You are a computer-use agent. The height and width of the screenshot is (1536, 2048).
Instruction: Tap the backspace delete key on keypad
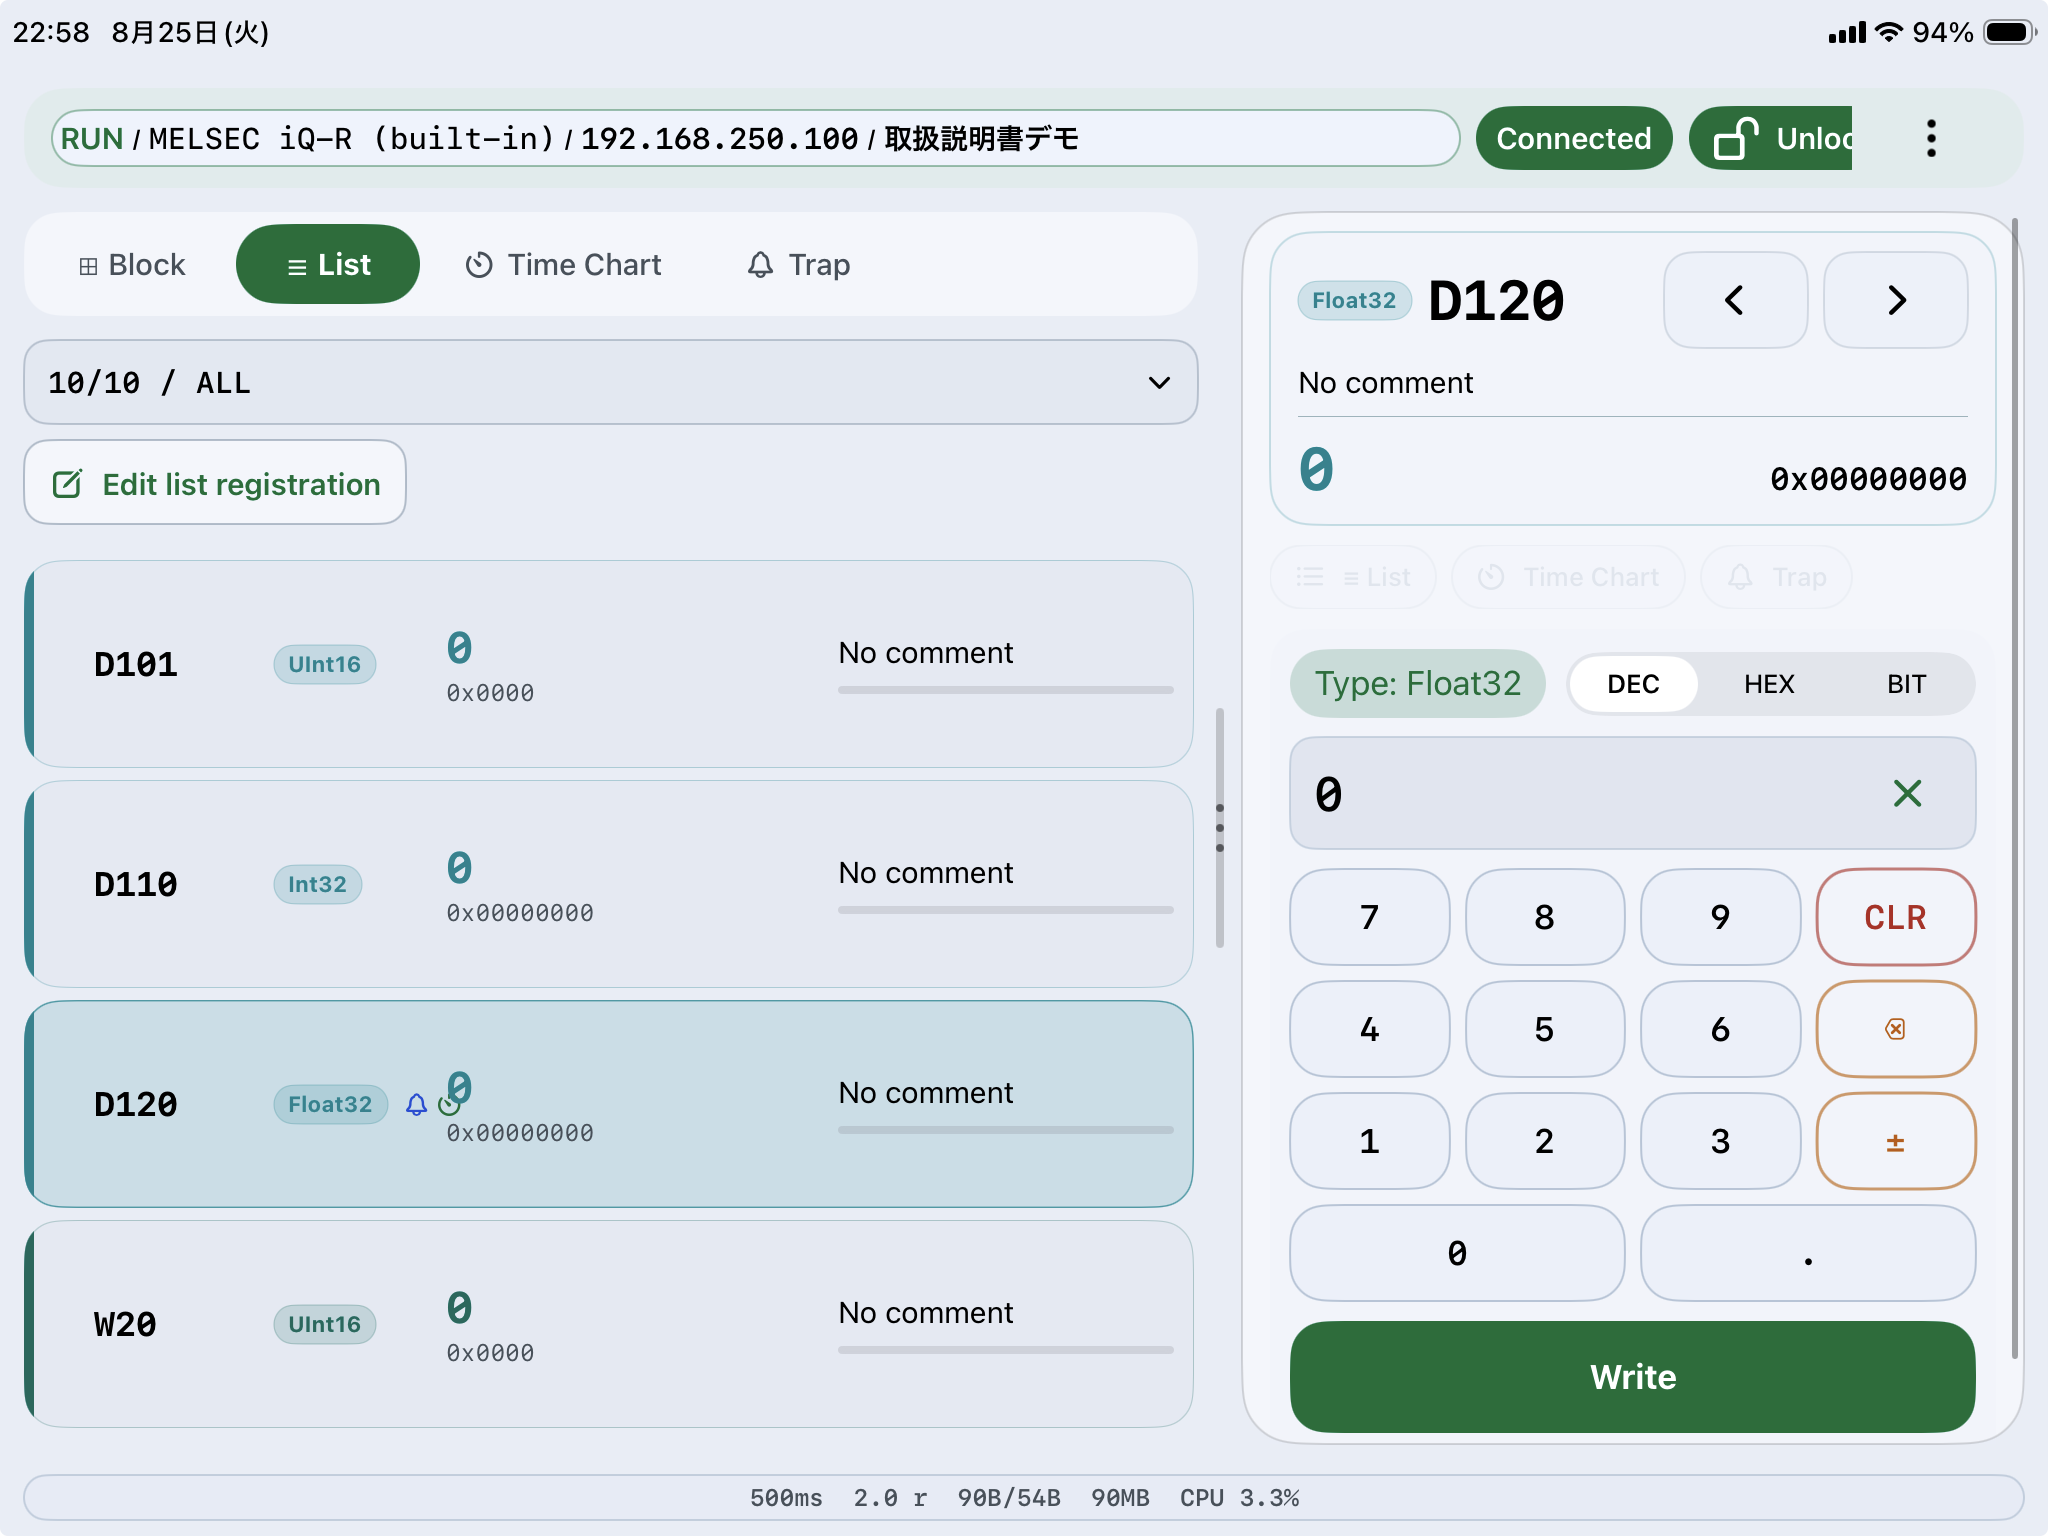(x=1895, y=1029)
